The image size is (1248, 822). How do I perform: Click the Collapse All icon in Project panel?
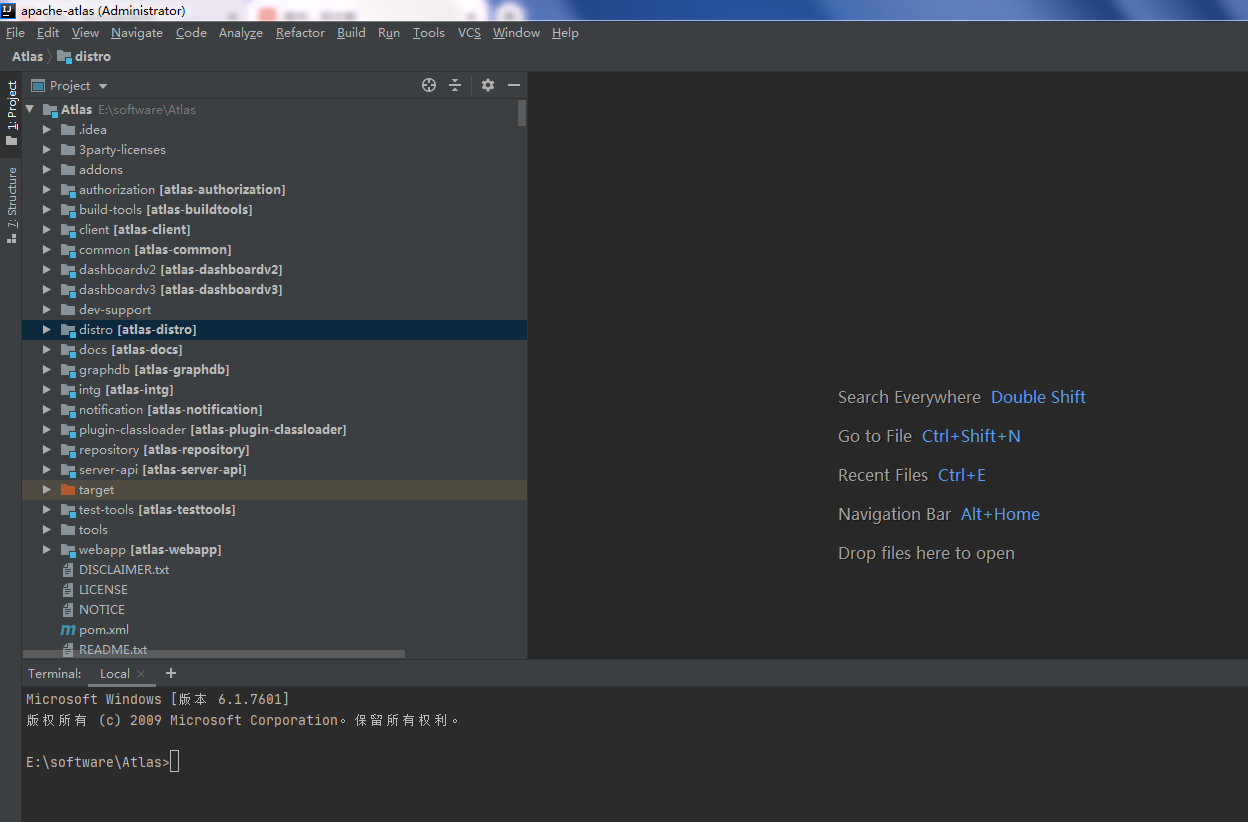coord(455,85)
